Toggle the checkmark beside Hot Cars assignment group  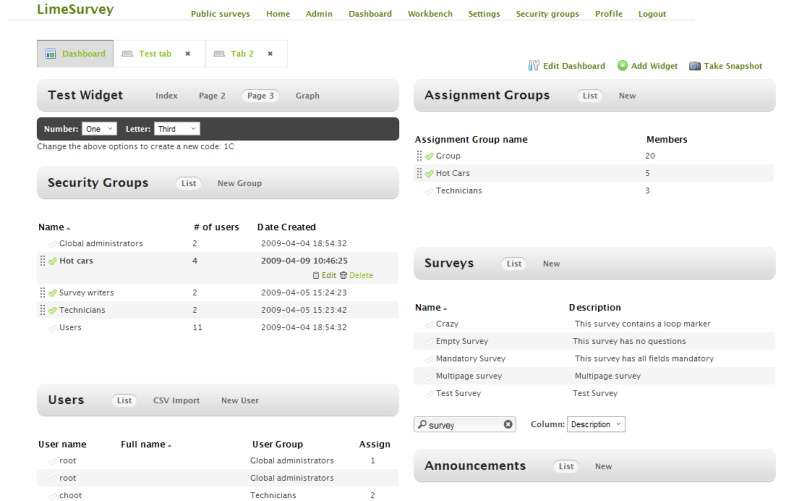pyautogui.click(x=429, y=174)
